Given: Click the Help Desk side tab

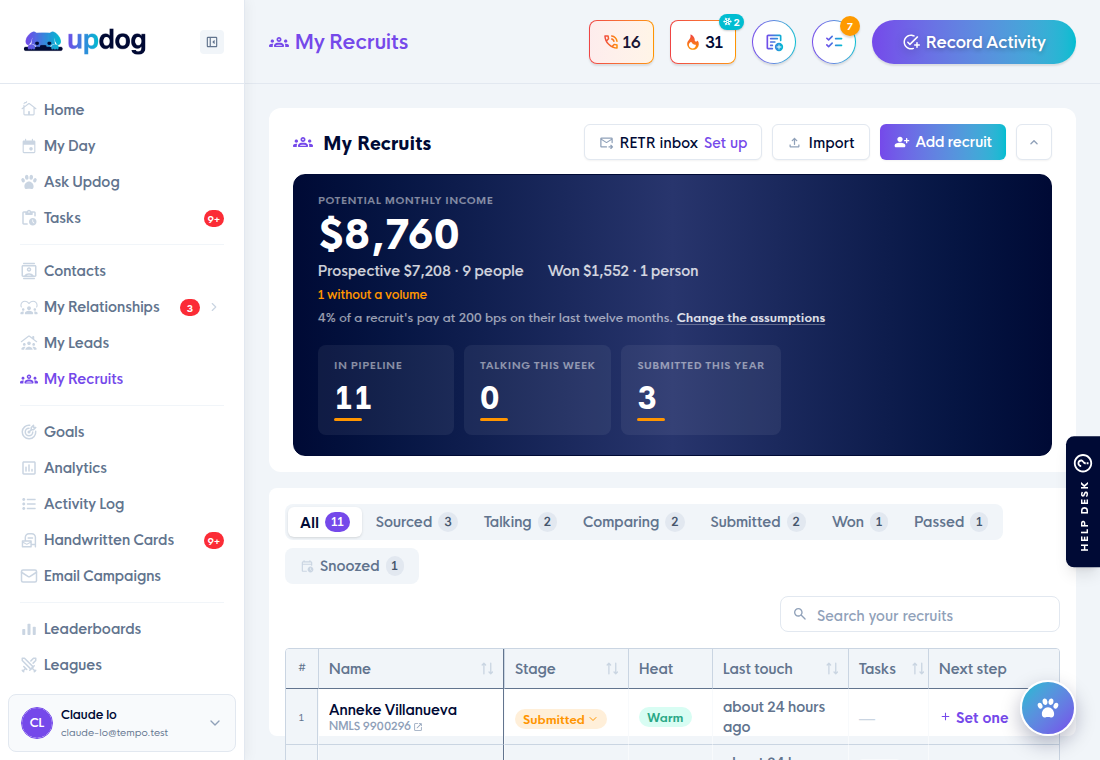Looking at the screenshot, I should [1083, 501].
